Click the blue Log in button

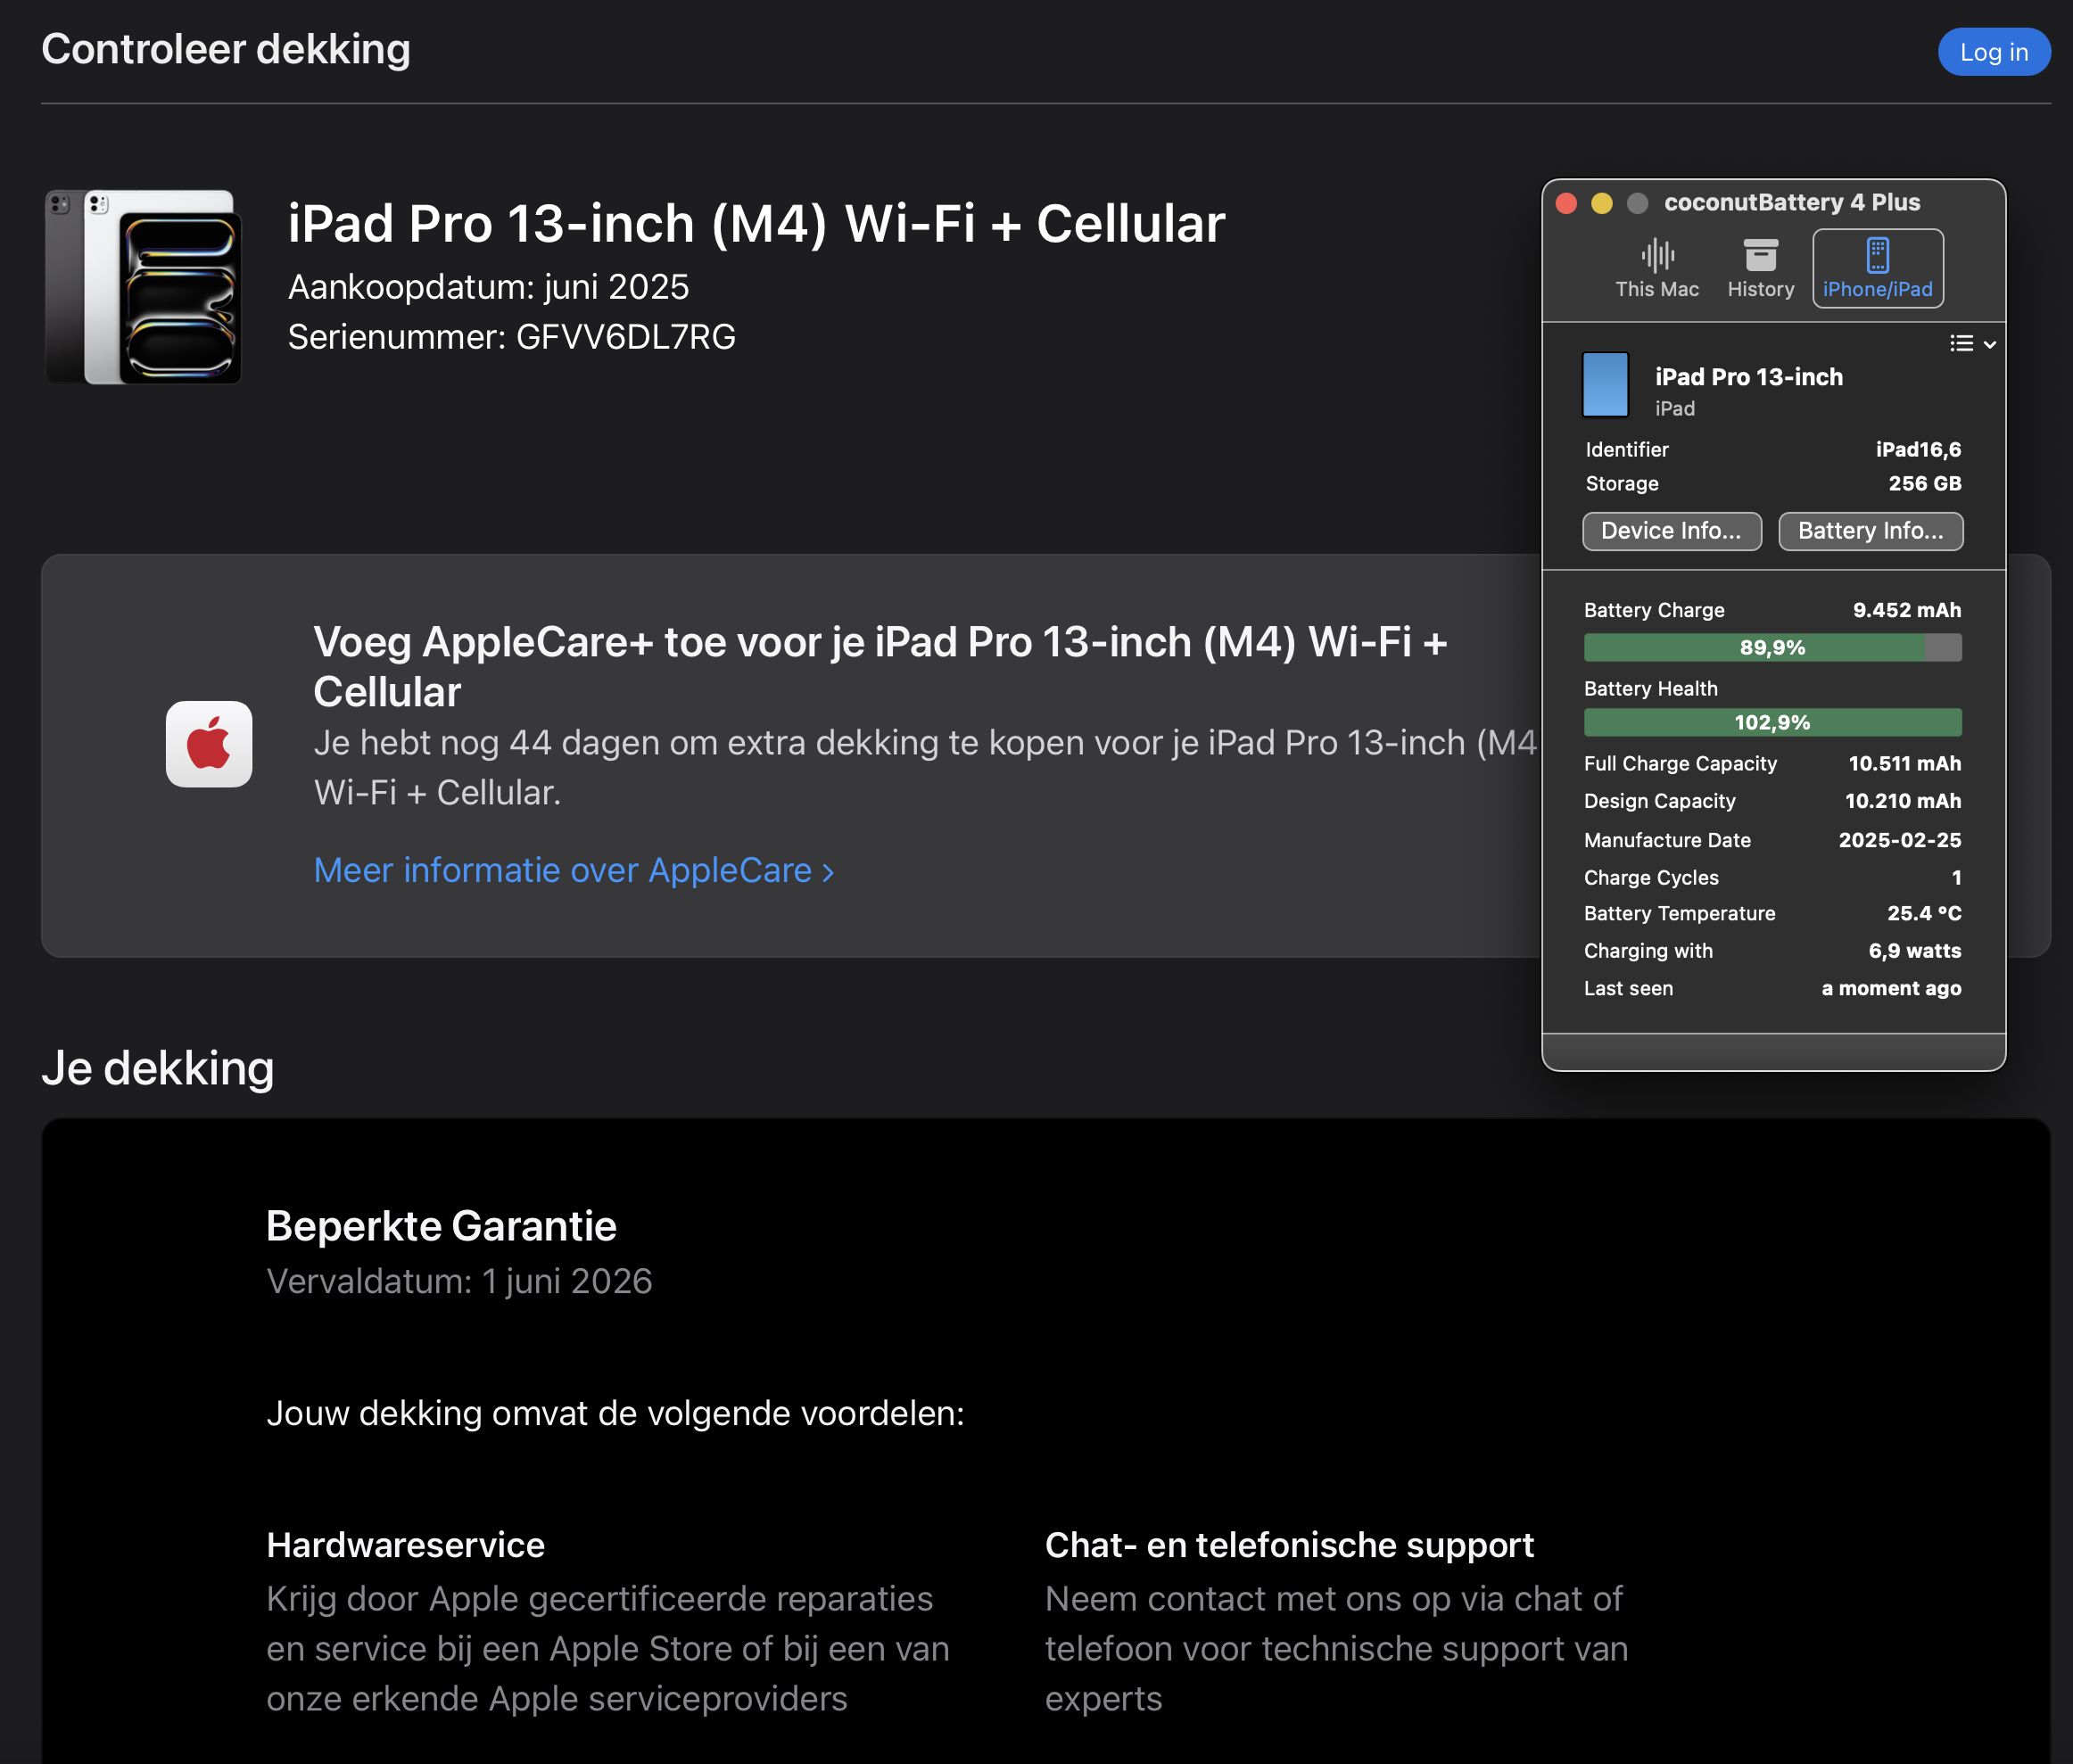1993,52
